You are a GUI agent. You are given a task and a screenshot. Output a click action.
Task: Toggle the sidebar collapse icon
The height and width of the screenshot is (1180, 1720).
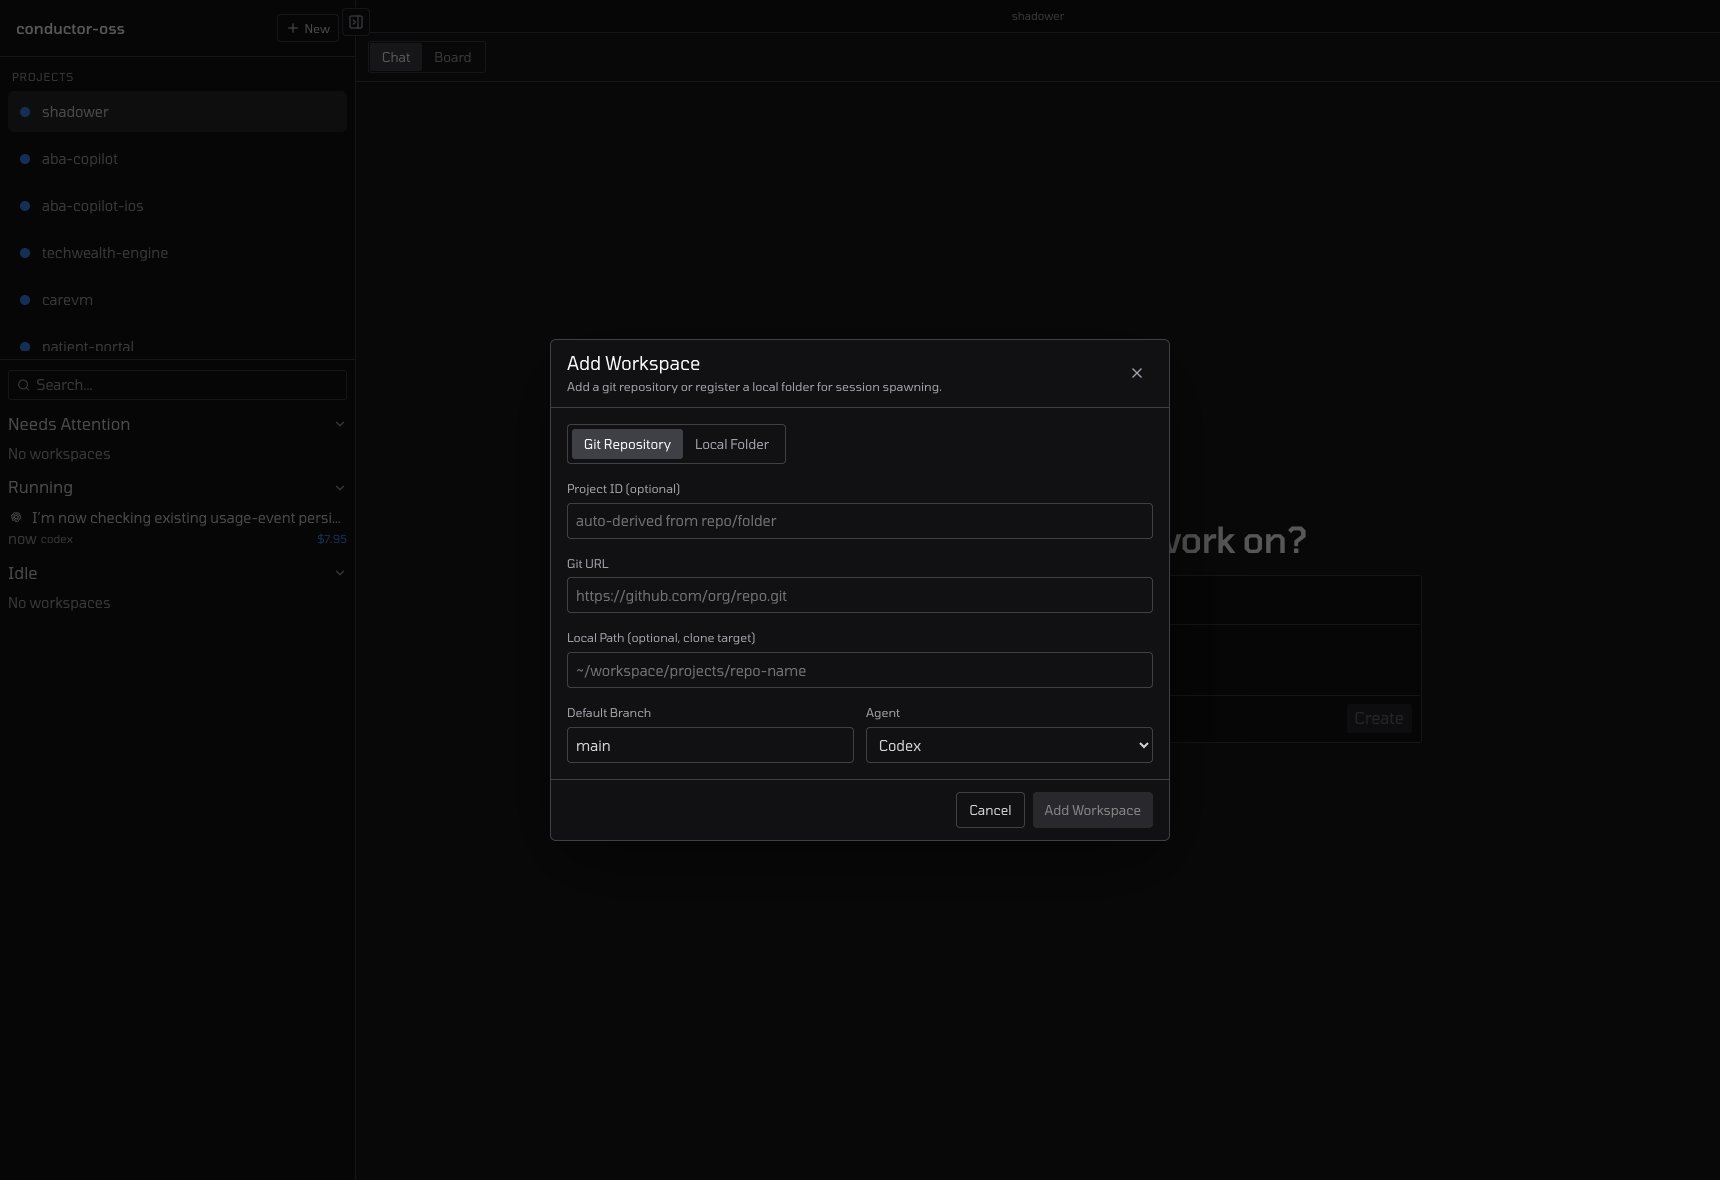[x=356, y=22]
